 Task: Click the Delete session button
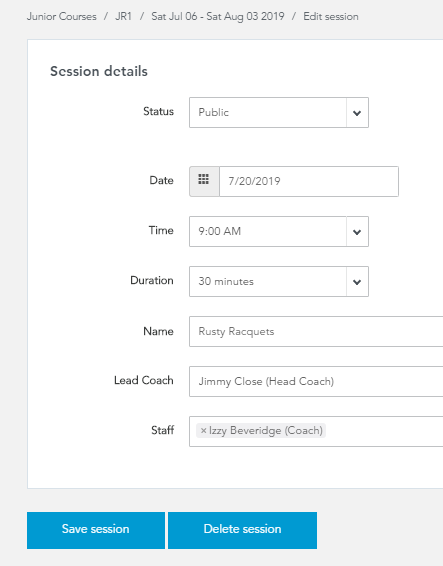pos(242,530)
